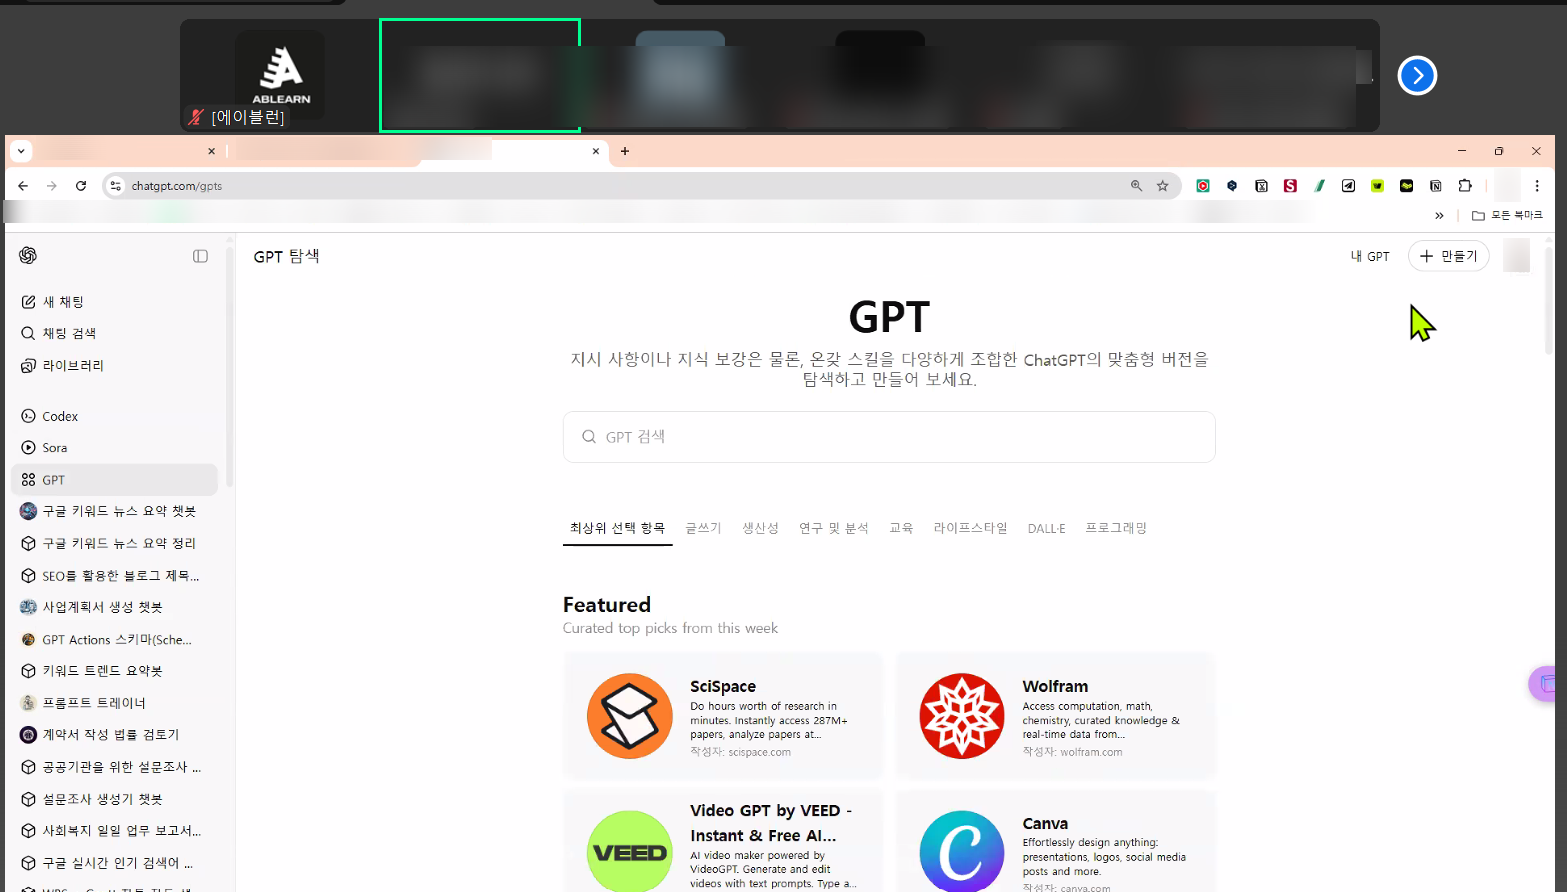Screen dimensions: 1567x892
Task: Open 키워드 트렌드 요약봇 GPT
Action: (115, 671)
